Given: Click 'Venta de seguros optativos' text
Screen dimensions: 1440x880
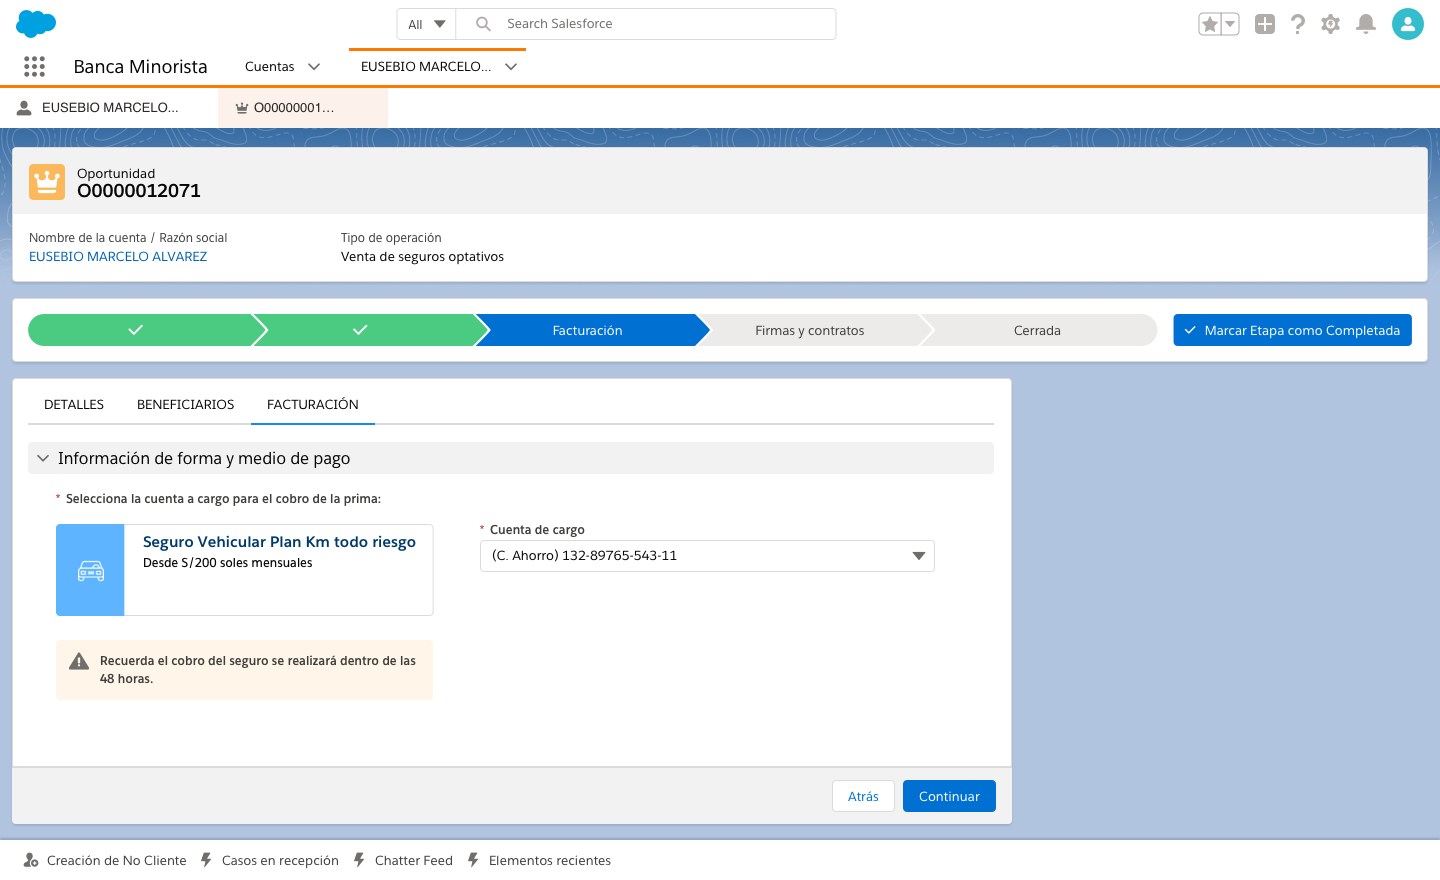Looking at the screenshot, I should coord(422,257).
